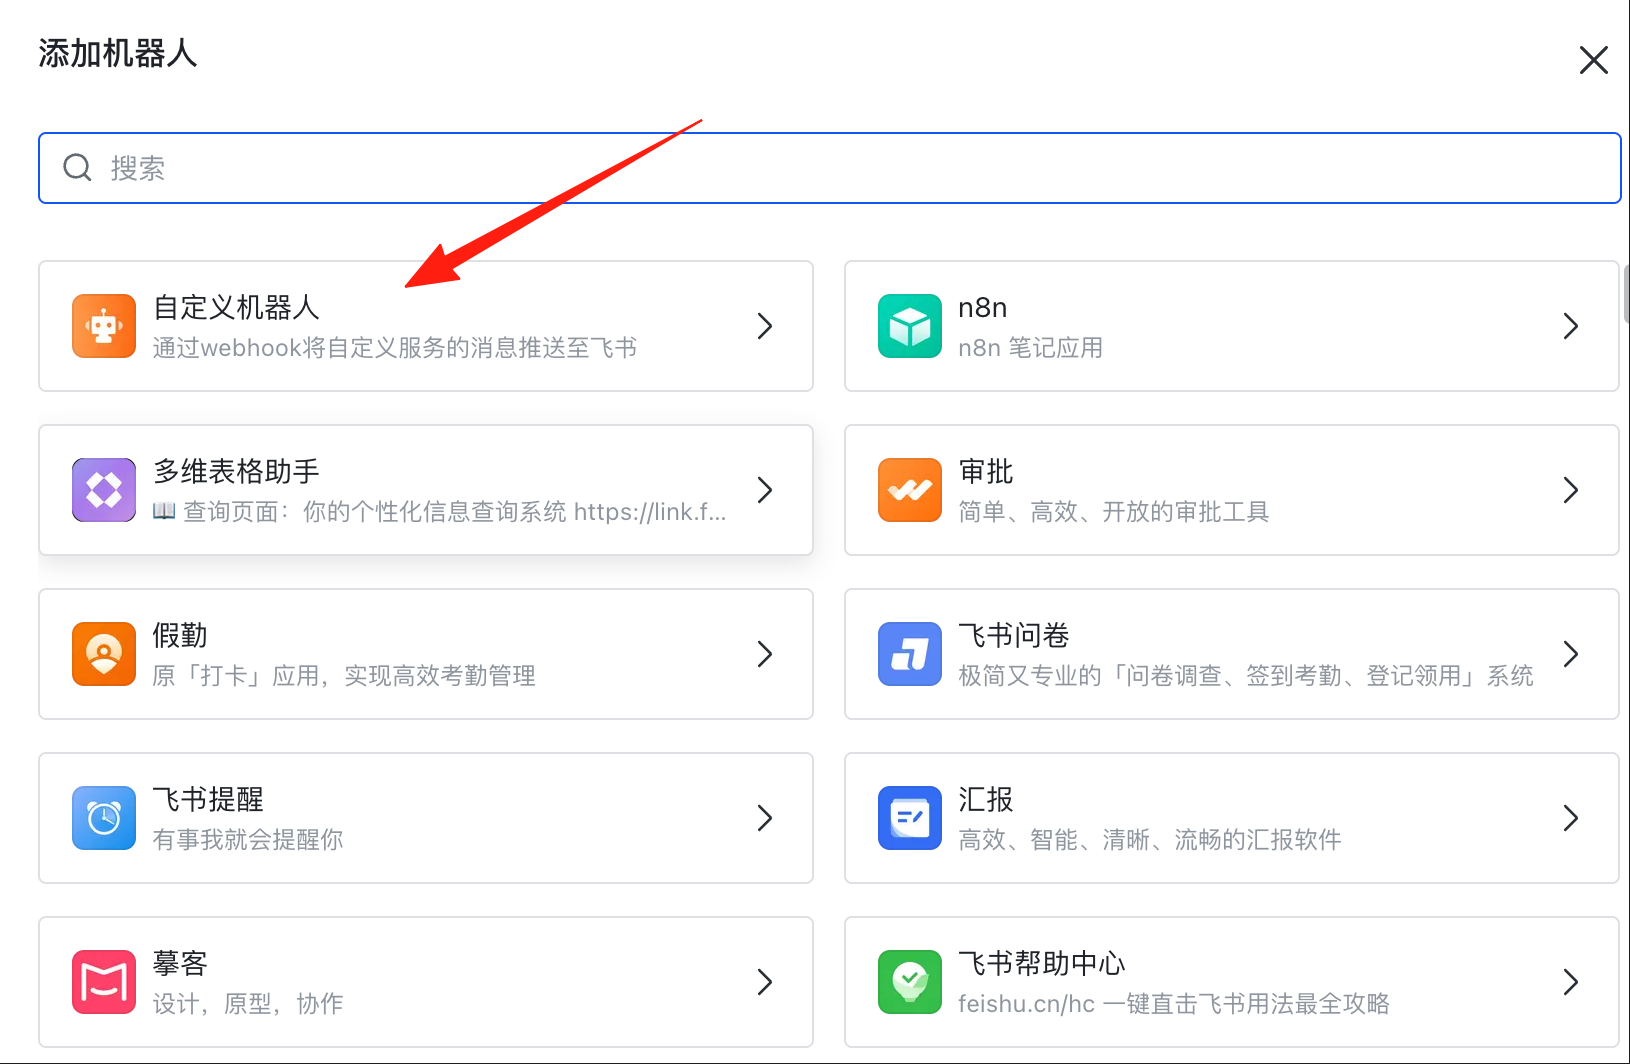Click '简单、高效、开放的审批工具' description

coord(1114,512)
